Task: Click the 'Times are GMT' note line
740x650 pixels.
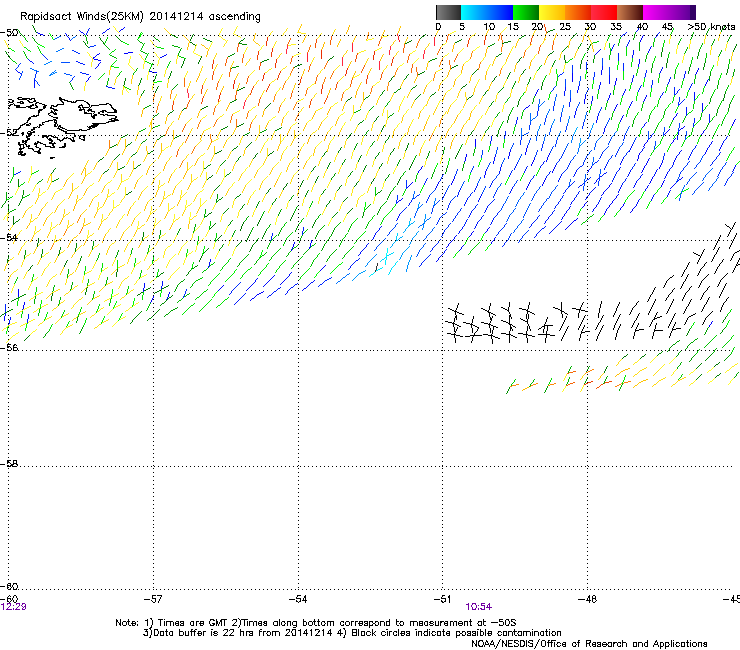Action: click(x=315, y=623)
